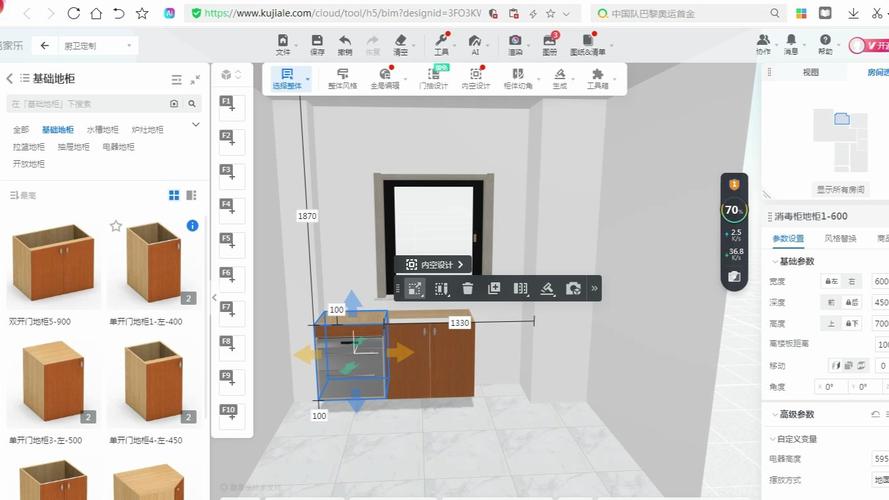
Task: Click the 保存 save icon
Action: [317, 44]
